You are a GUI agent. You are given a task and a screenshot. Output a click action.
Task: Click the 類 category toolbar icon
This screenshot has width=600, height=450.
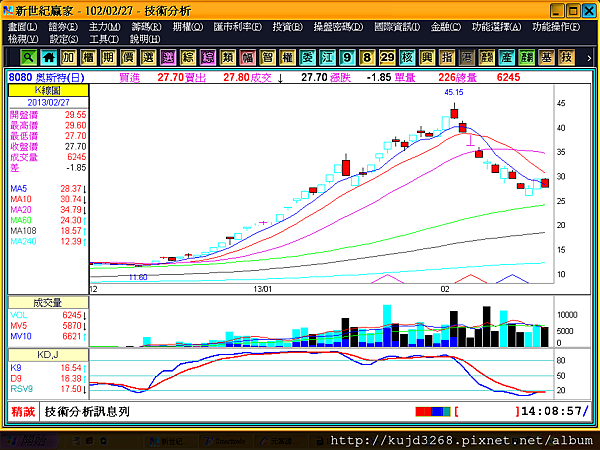tap(227, 58)
